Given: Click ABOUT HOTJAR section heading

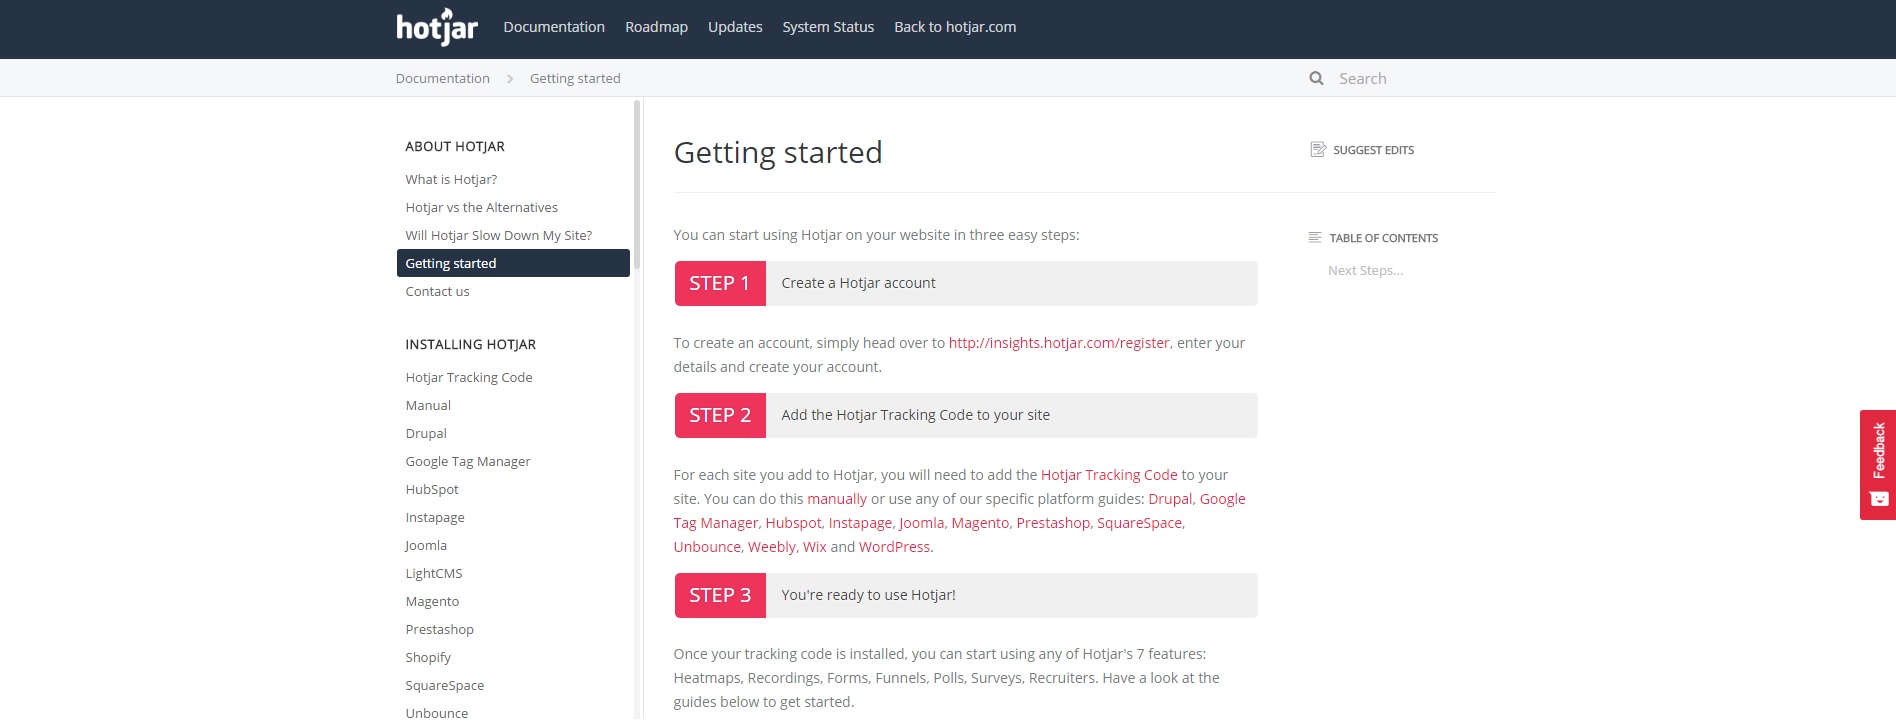Looking at the screenshot, I should click(x=455, y=146).
